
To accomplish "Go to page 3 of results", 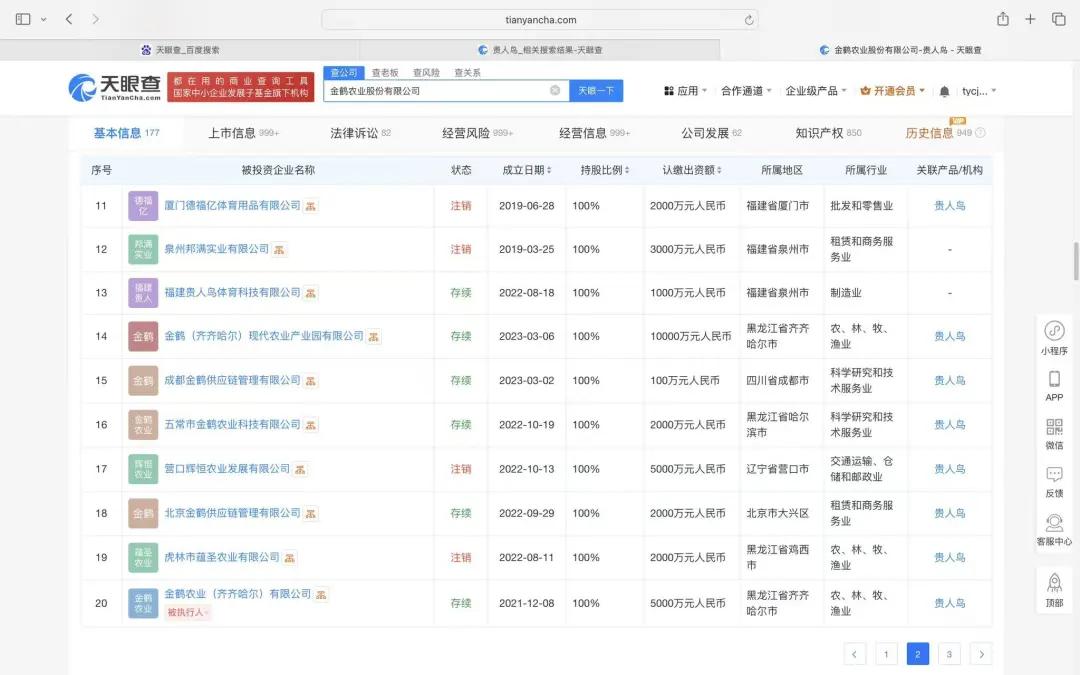I will coord(949,654).
